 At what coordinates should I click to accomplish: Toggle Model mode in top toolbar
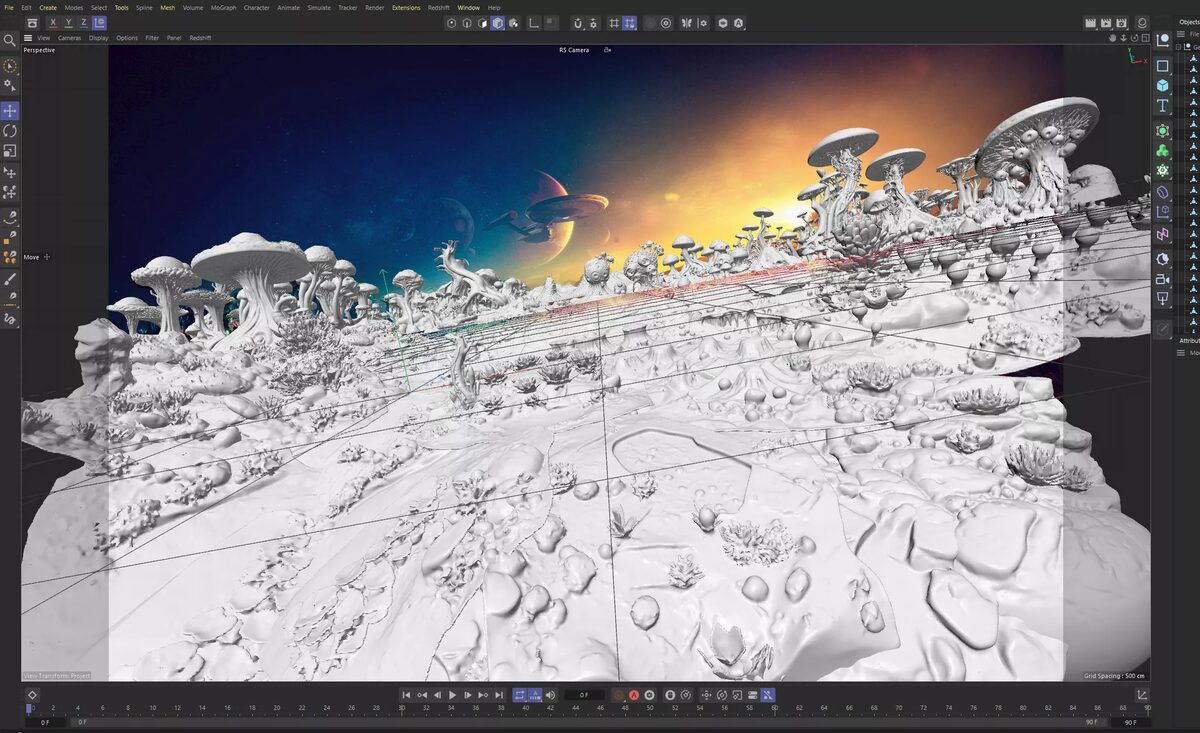(x=497, y=23)
